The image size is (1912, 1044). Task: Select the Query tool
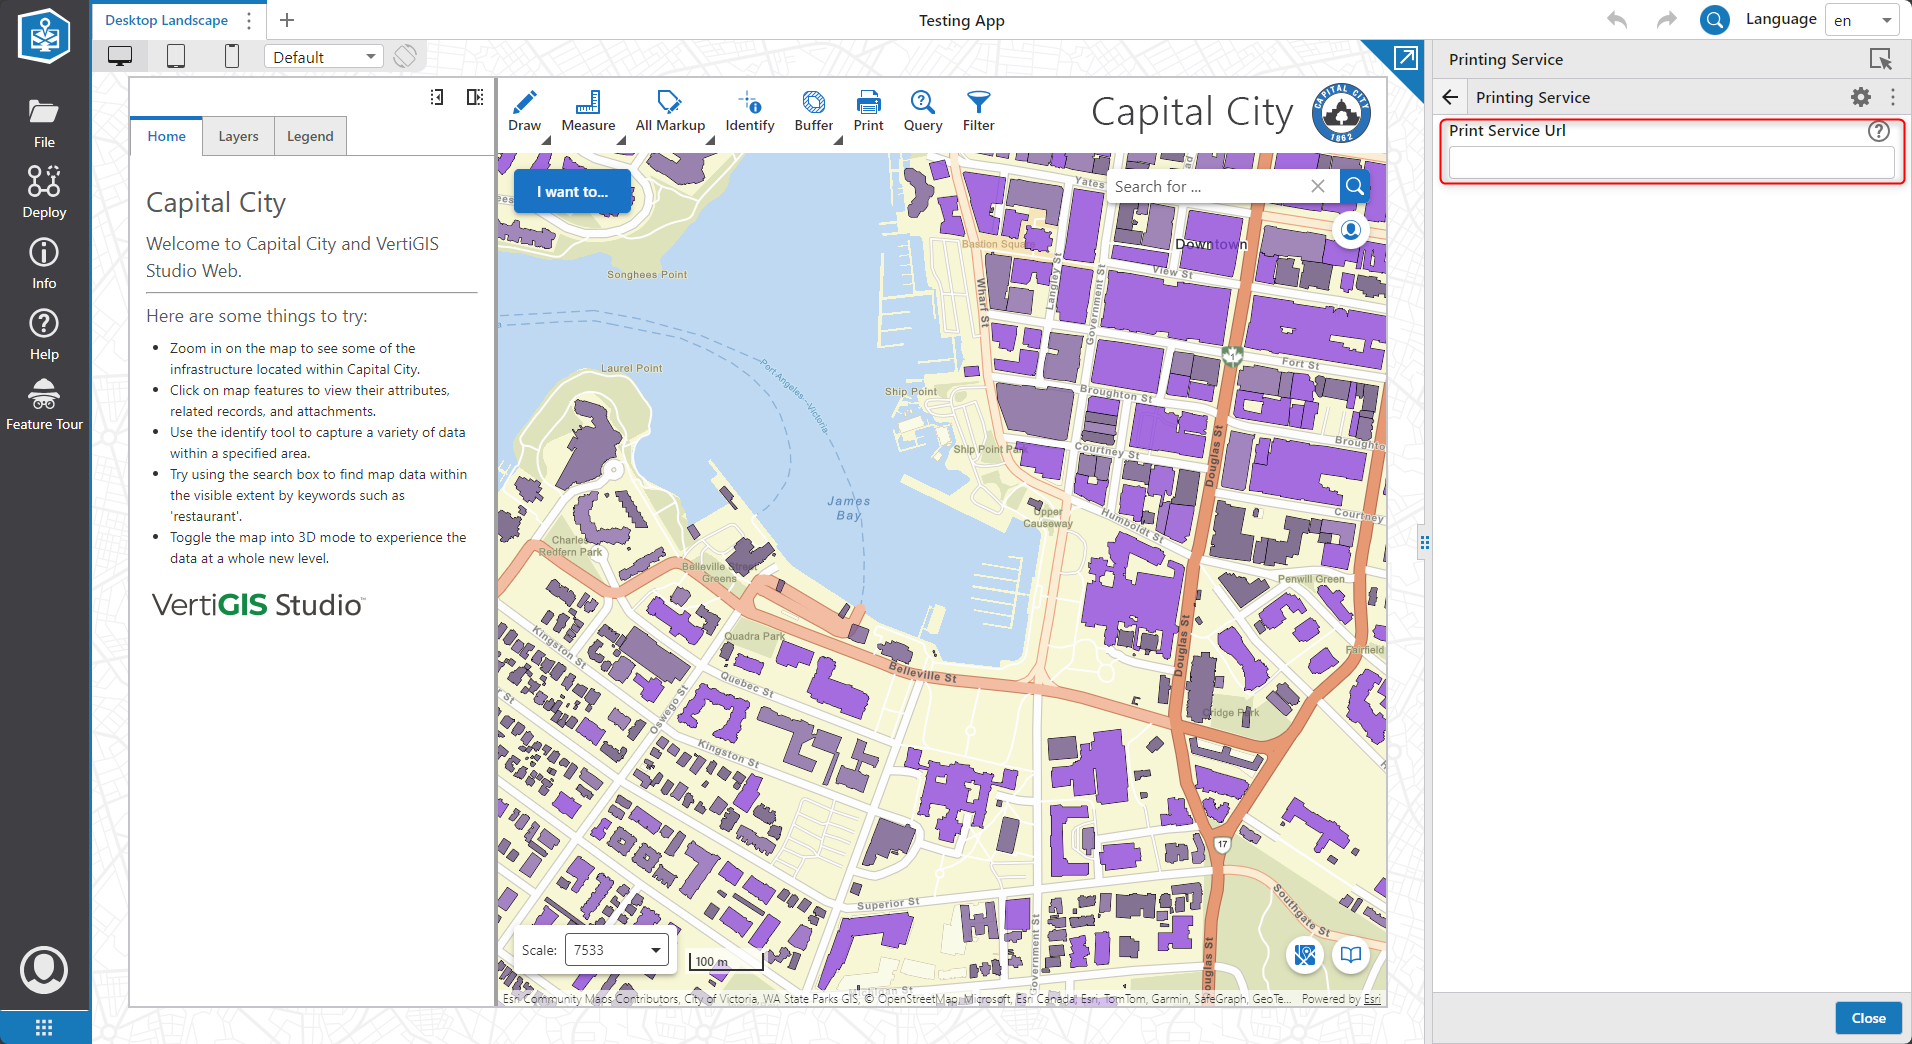[x=922, y=110]
